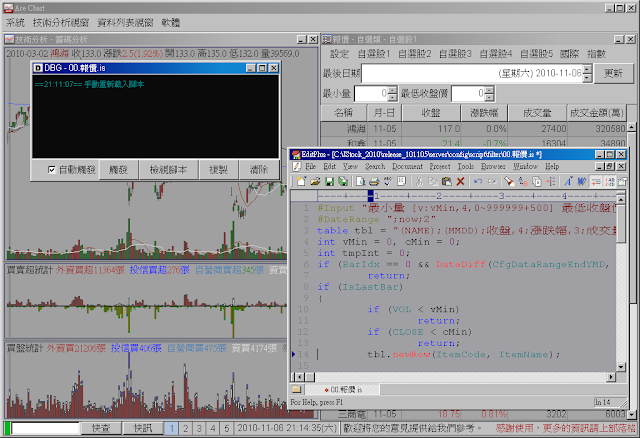Viewport: 640px width, 438px height.
Task: Toggle line numbers icon in EditPlus toolbar
Action: pos(610,181)
